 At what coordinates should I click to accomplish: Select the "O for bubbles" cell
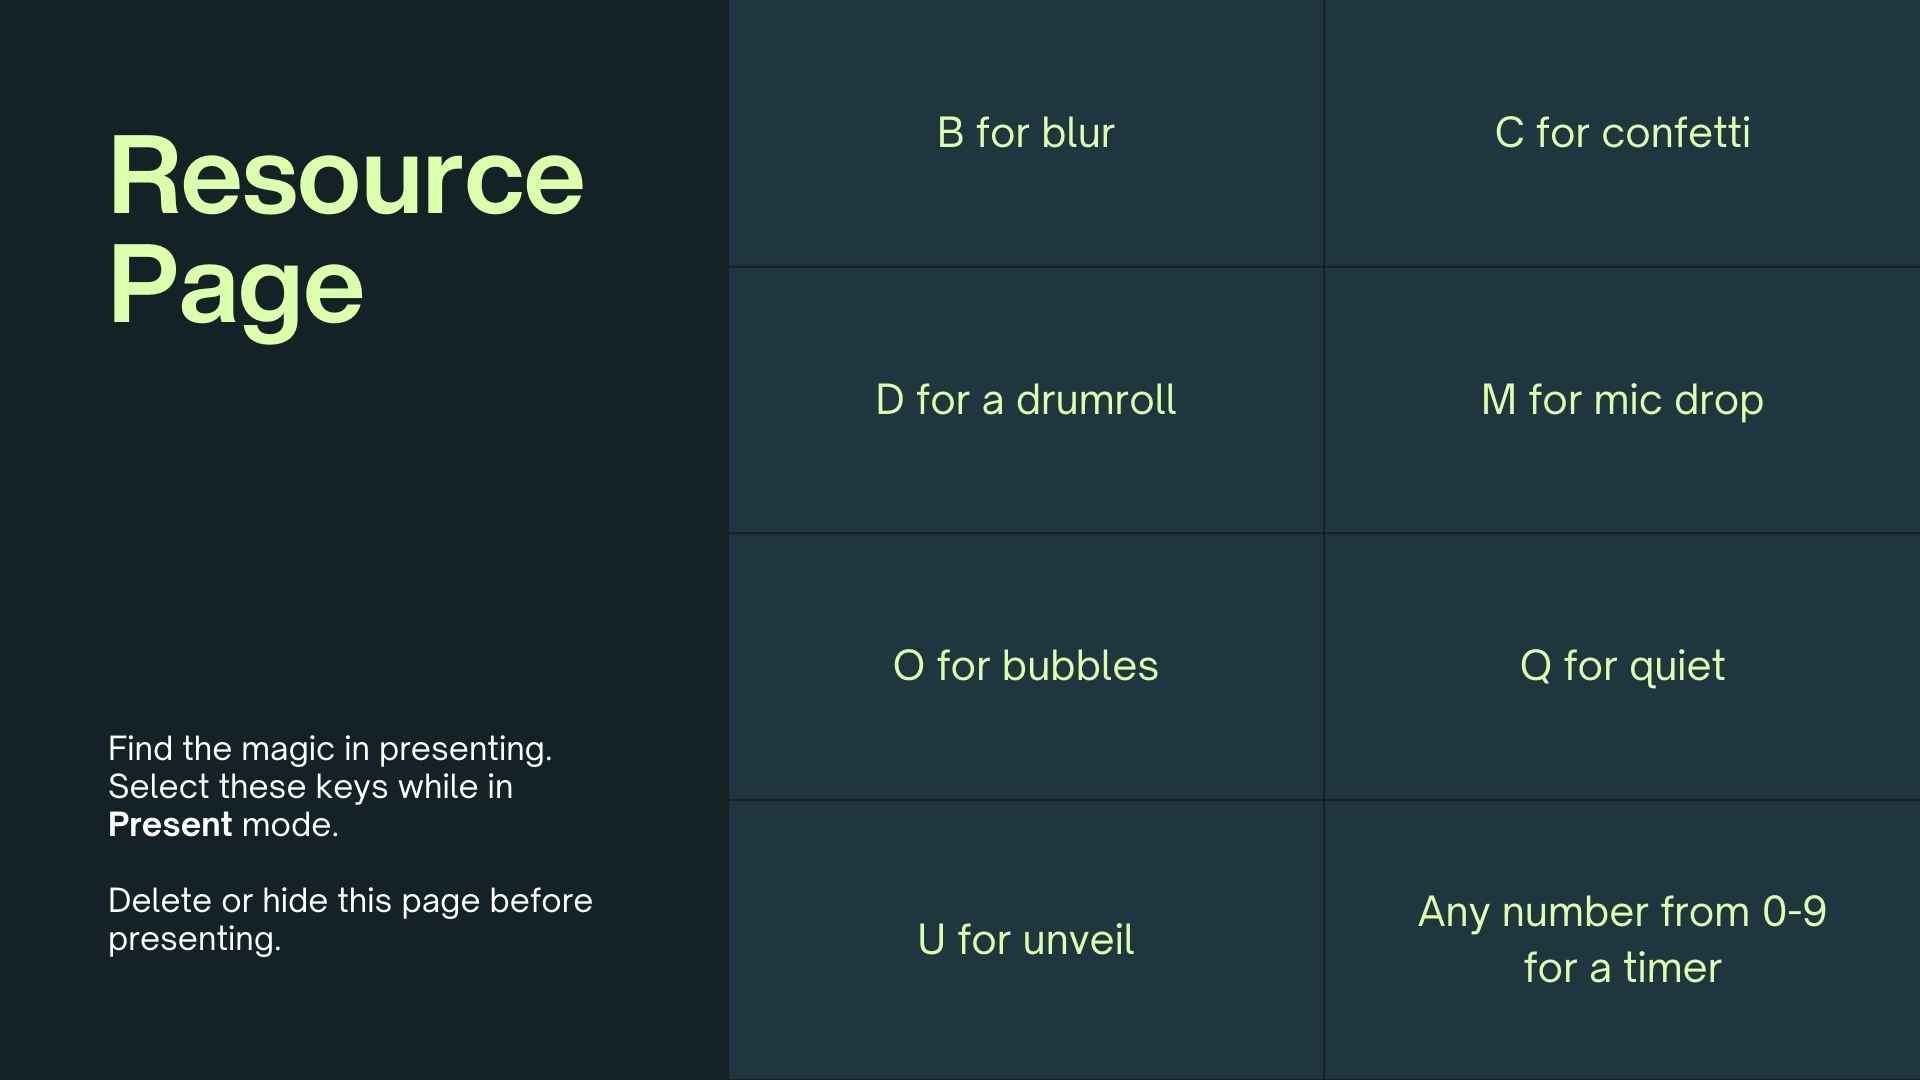pyautogui.click(x=1025, y=666)
